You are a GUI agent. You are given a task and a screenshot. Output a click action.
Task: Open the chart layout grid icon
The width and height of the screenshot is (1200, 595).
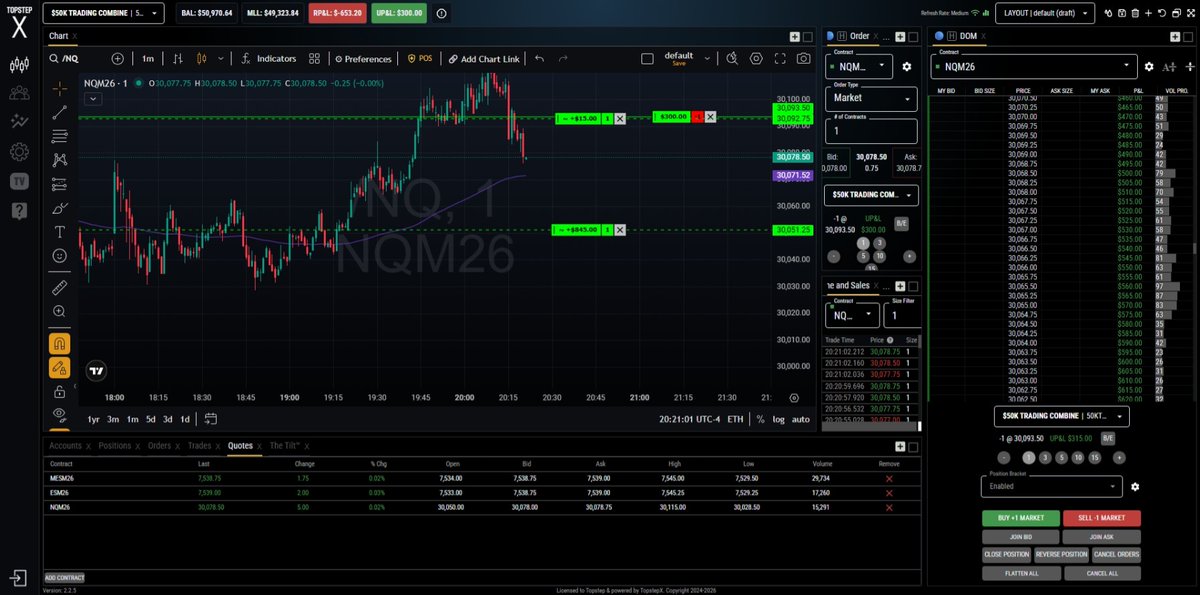click(315, 59)
